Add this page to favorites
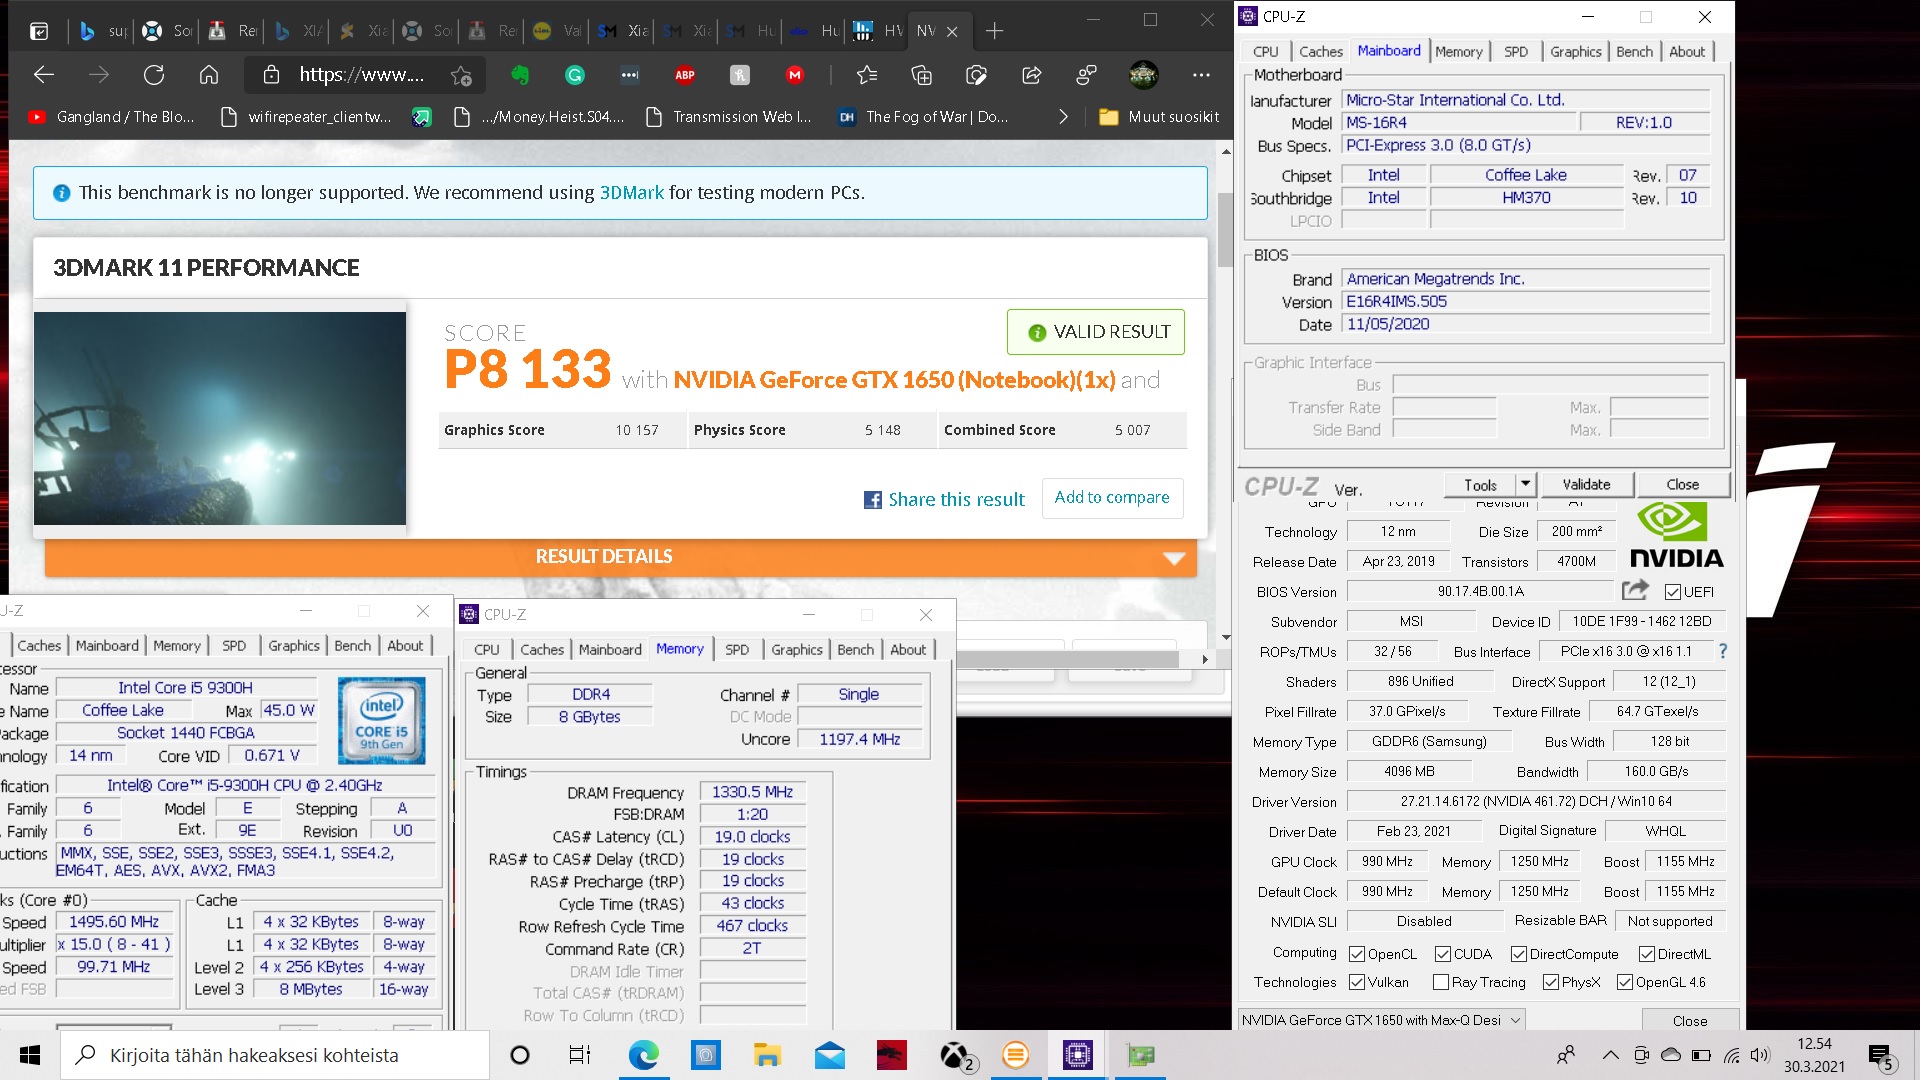This screenshot has height=1080, width=1920. click(x=461, y=75)
